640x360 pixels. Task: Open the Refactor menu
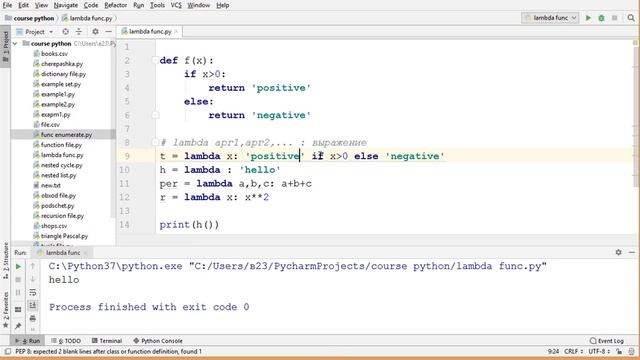pos(116,5)
